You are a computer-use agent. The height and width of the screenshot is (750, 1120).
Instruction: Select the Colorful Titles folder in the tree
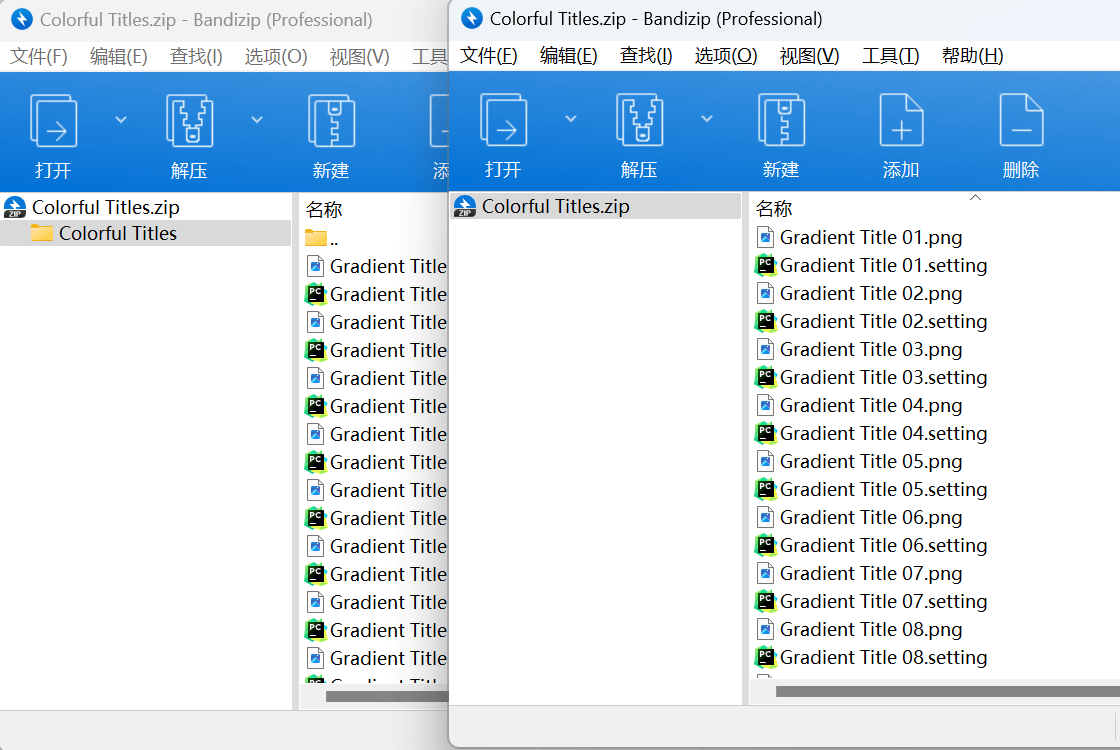coord(117,234)
